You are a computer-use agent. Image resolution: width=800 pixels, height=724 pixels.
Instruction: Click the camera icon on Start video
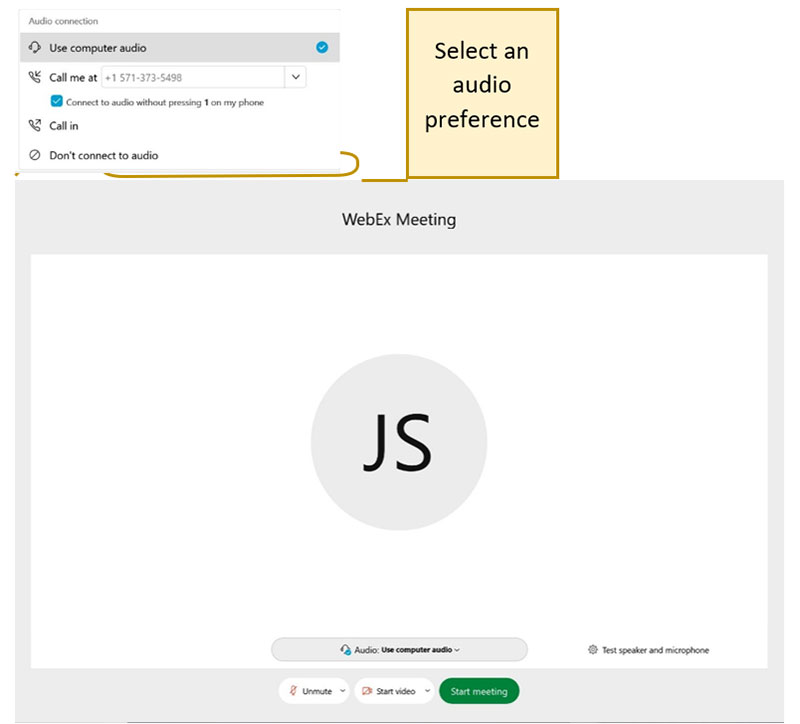[367, 691]
